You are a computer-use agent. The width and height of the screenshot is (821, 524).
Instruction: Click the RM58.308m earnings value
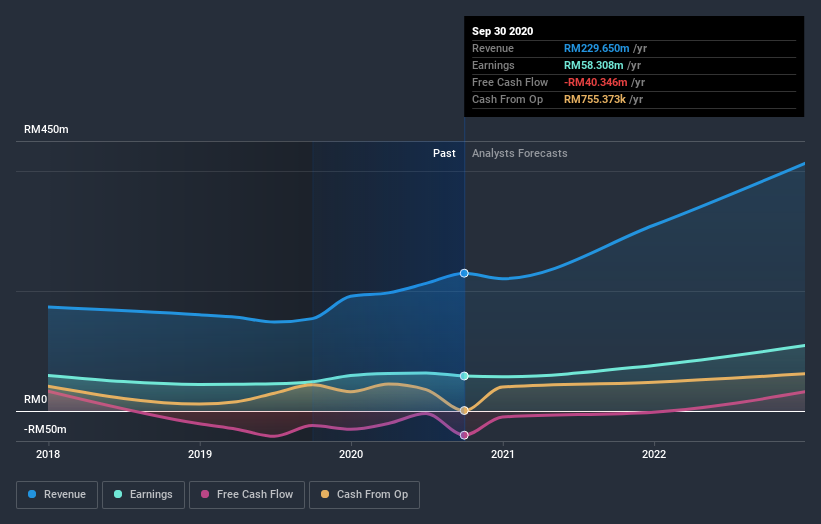click(593, 65)
